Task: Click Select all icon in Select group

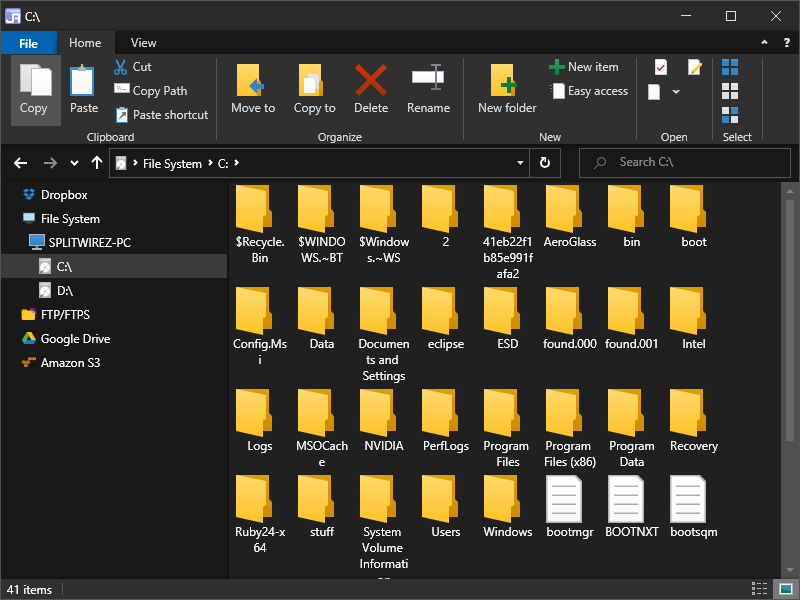Action: (730, 67)
